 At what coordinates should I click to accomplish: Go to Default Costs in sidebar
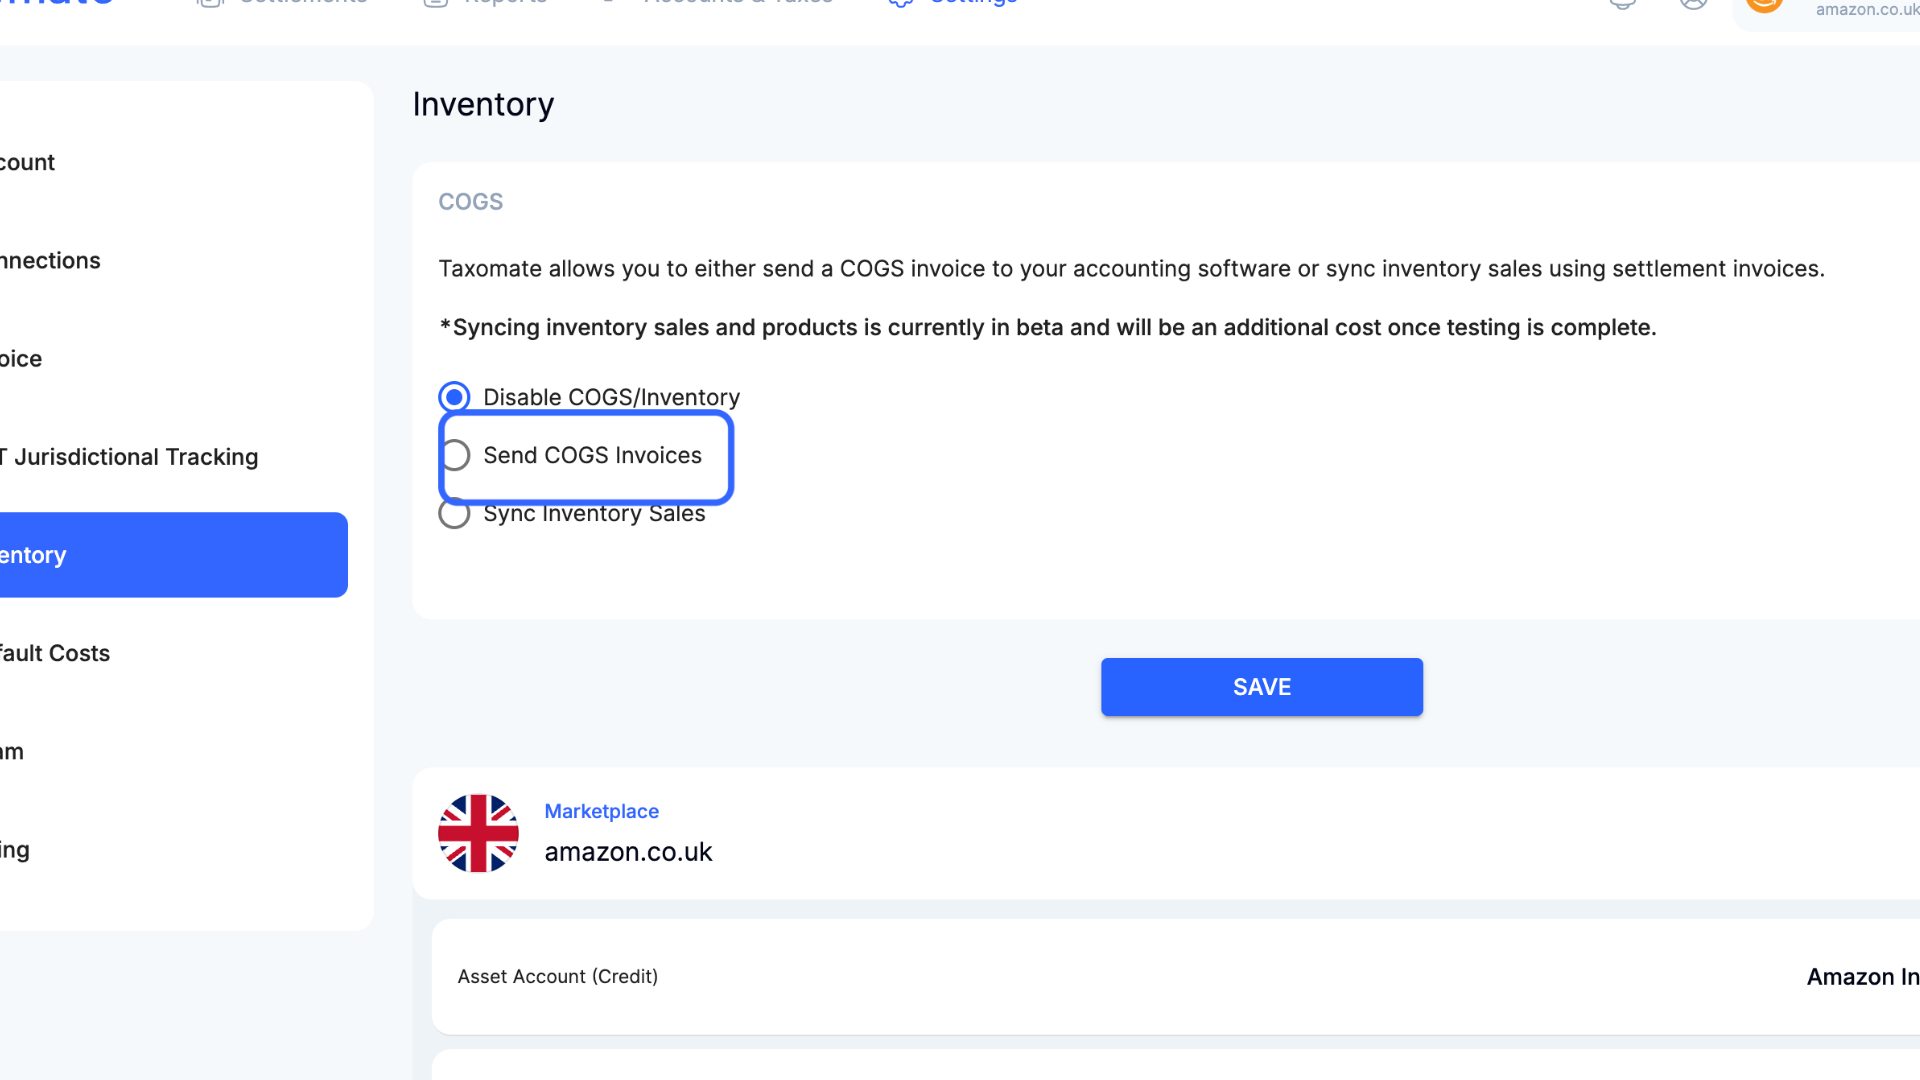click(x=55, y=653)
